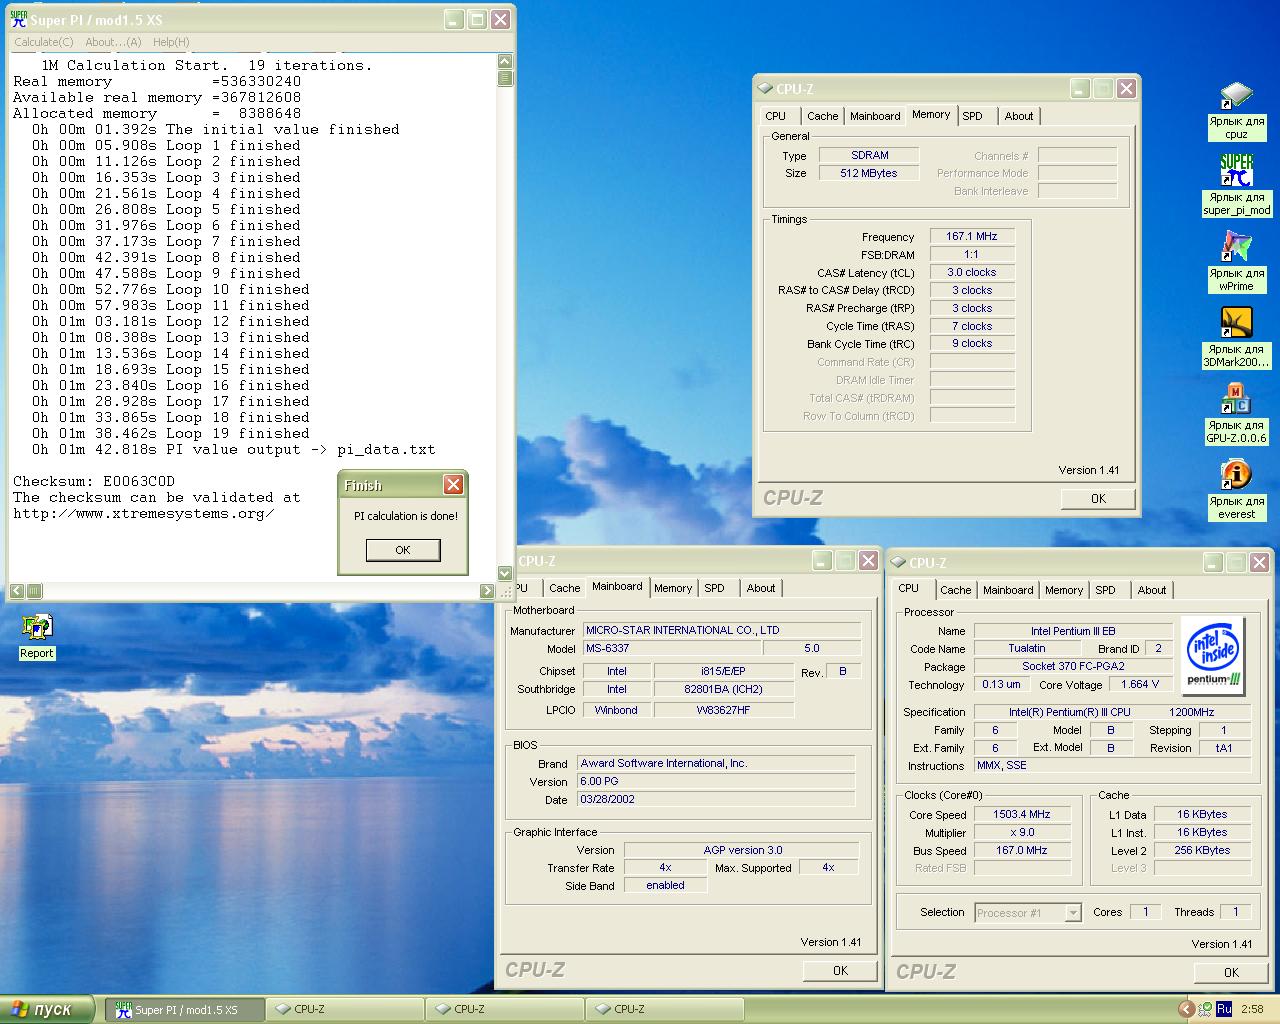Viewport: 1280px width, 1024px height.
Task: Minimize the CPU tab CPU-Z window
Action: pyautogui.click(x=1211, y=563)
